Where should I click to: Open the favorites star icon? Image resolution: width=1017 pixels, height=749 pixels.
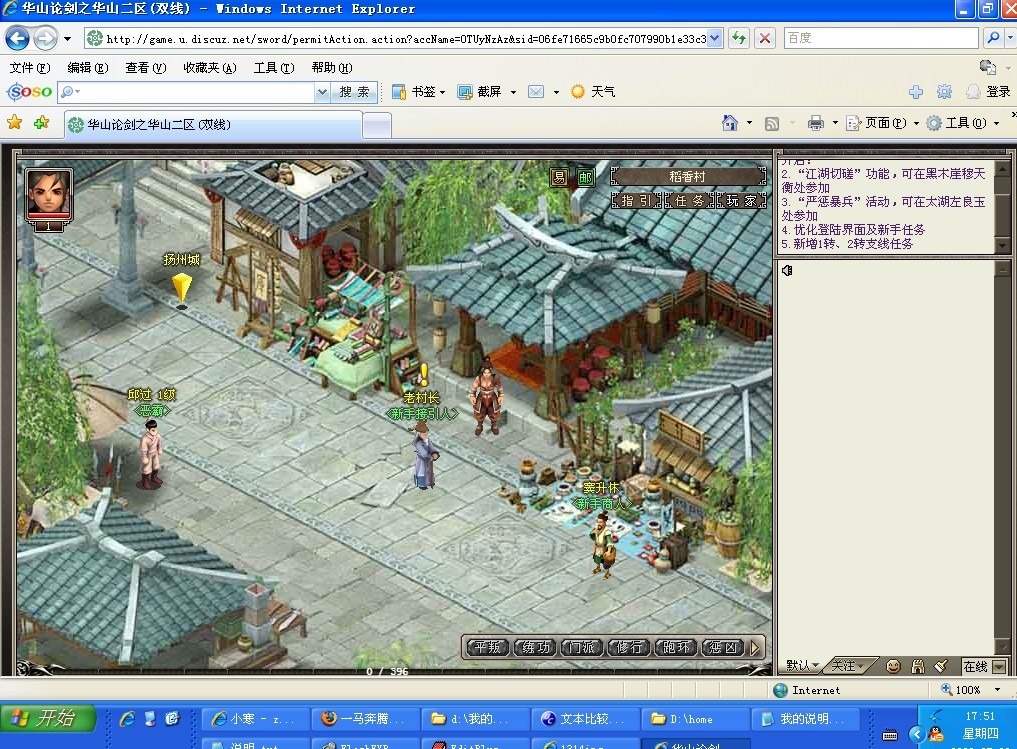14,123
